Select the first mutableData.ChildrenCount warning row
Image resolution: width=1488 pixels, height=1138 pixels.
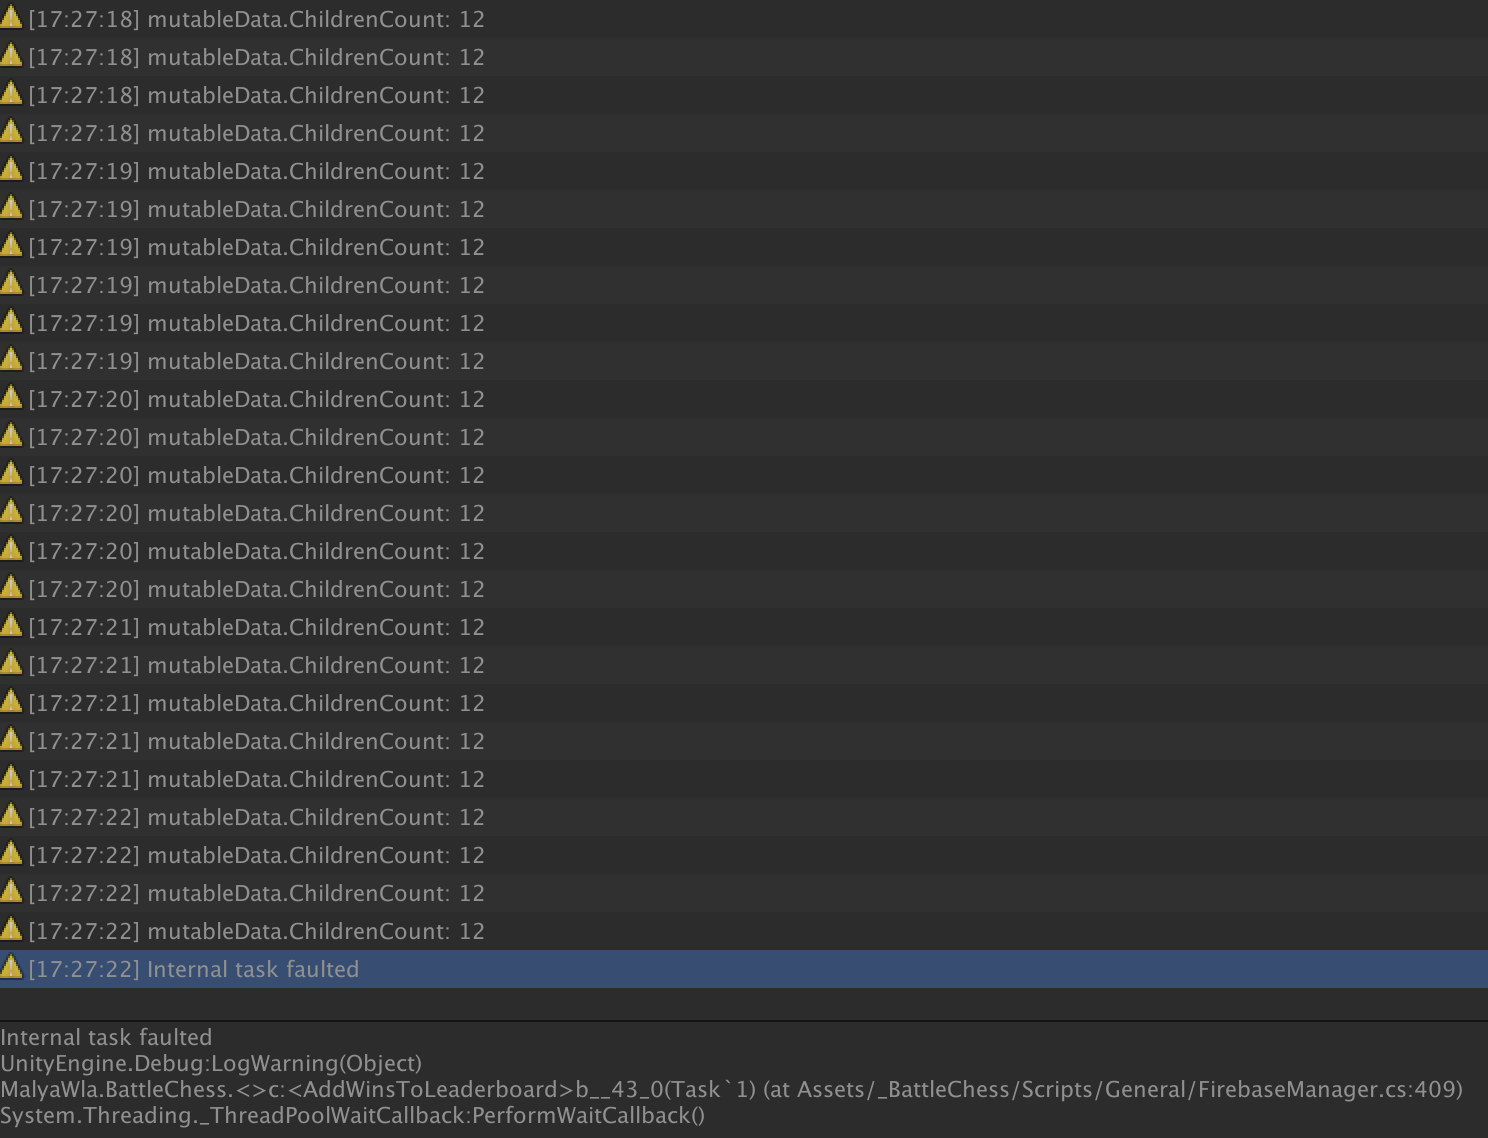250,19
